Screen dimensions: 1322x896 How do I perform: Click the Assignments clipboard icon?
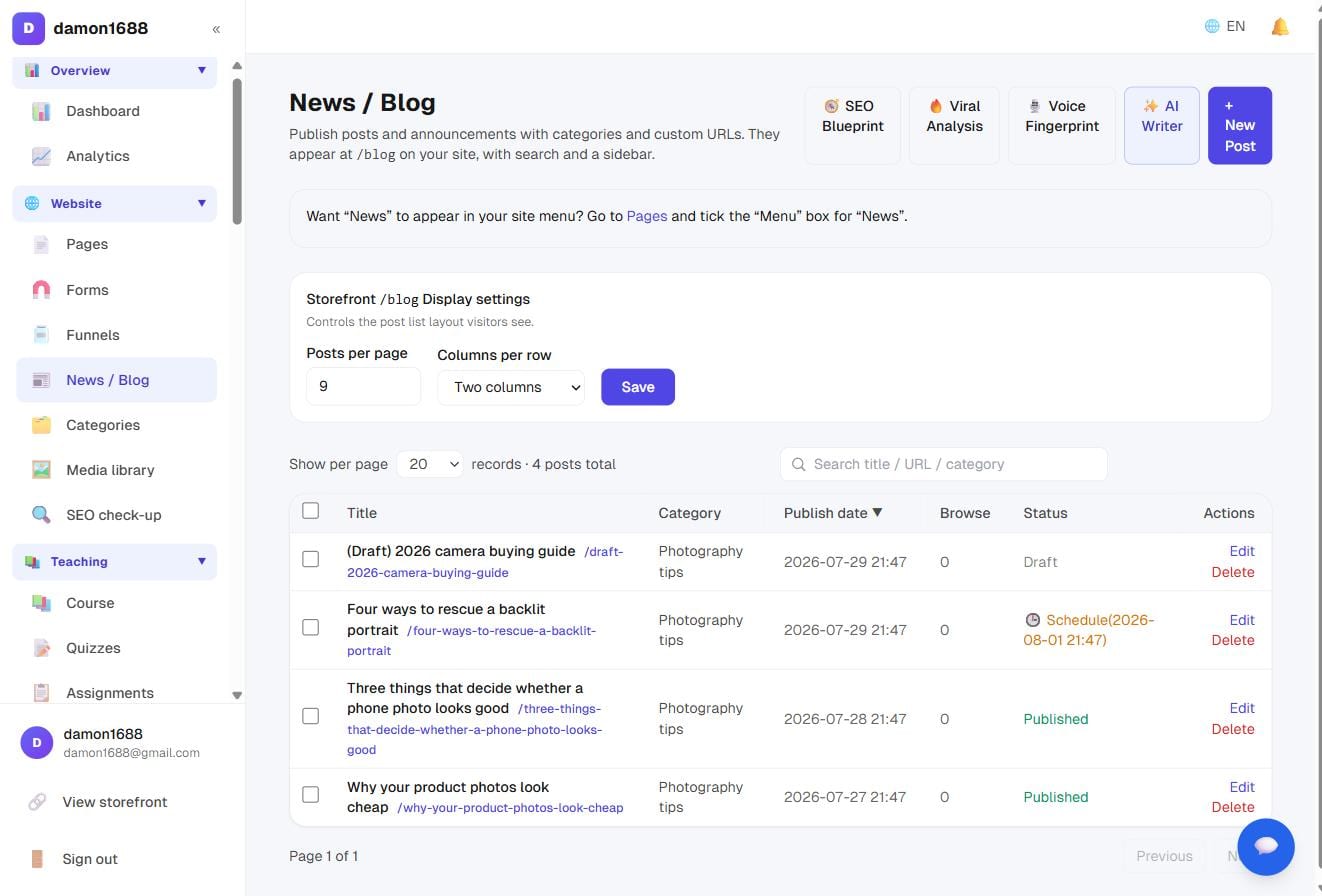(41, 692)
